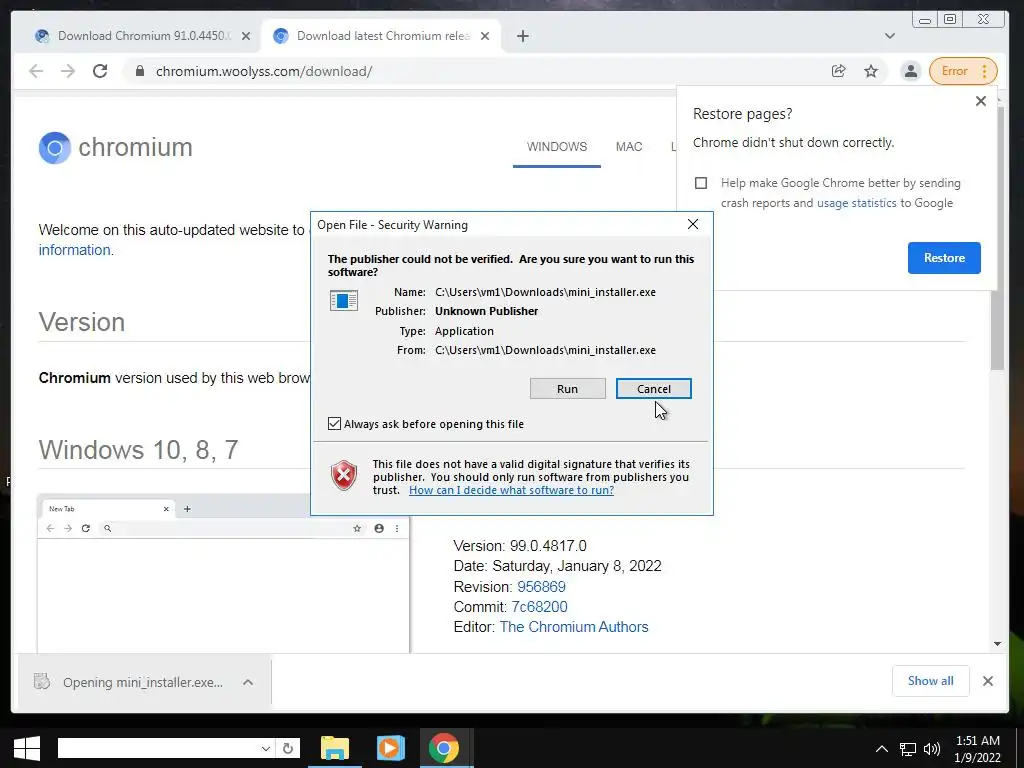Screen dimensions: 1024x768
Task: Click the Version heading text
Action: [x=82, y=322]
